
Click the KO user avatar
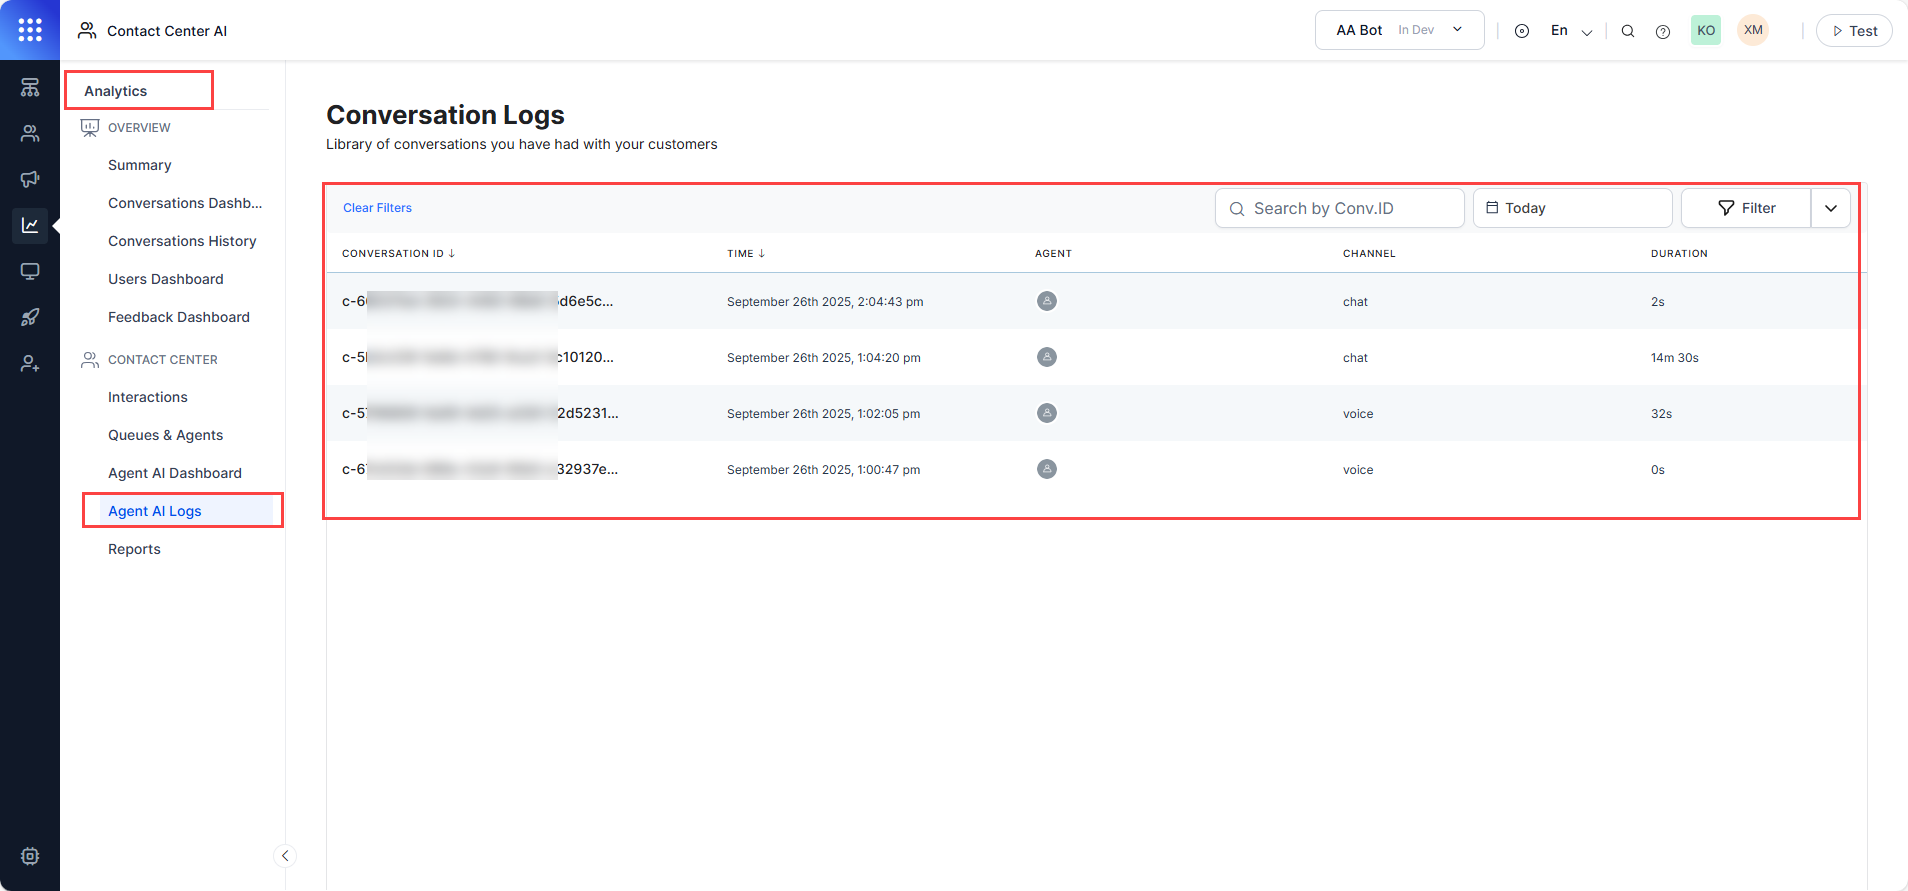coord(1706,30)
